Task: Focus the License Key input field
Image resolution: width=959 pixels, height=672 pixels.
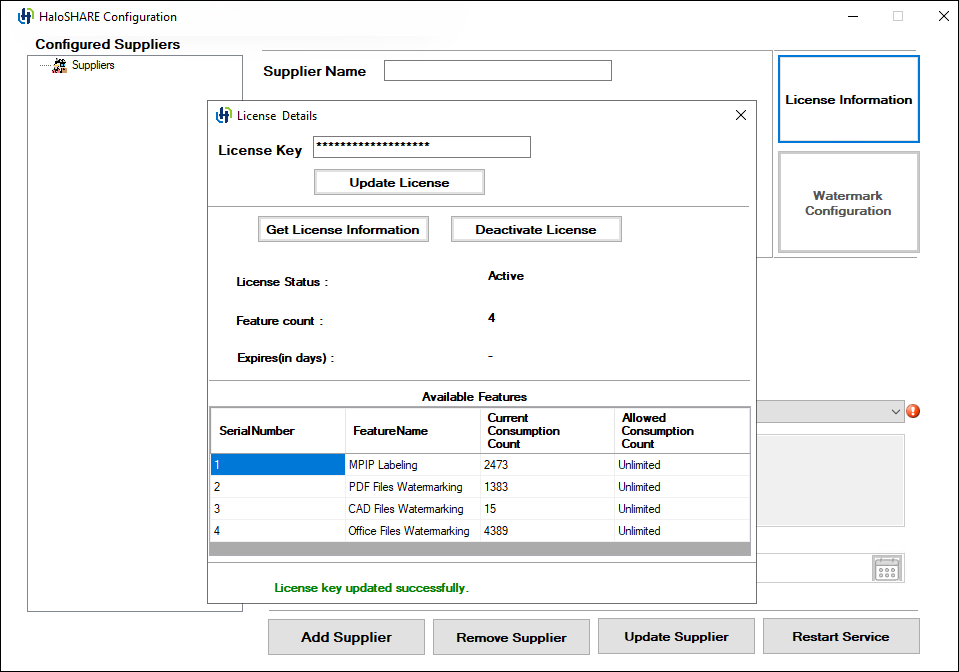Action: tap(421, 147)
